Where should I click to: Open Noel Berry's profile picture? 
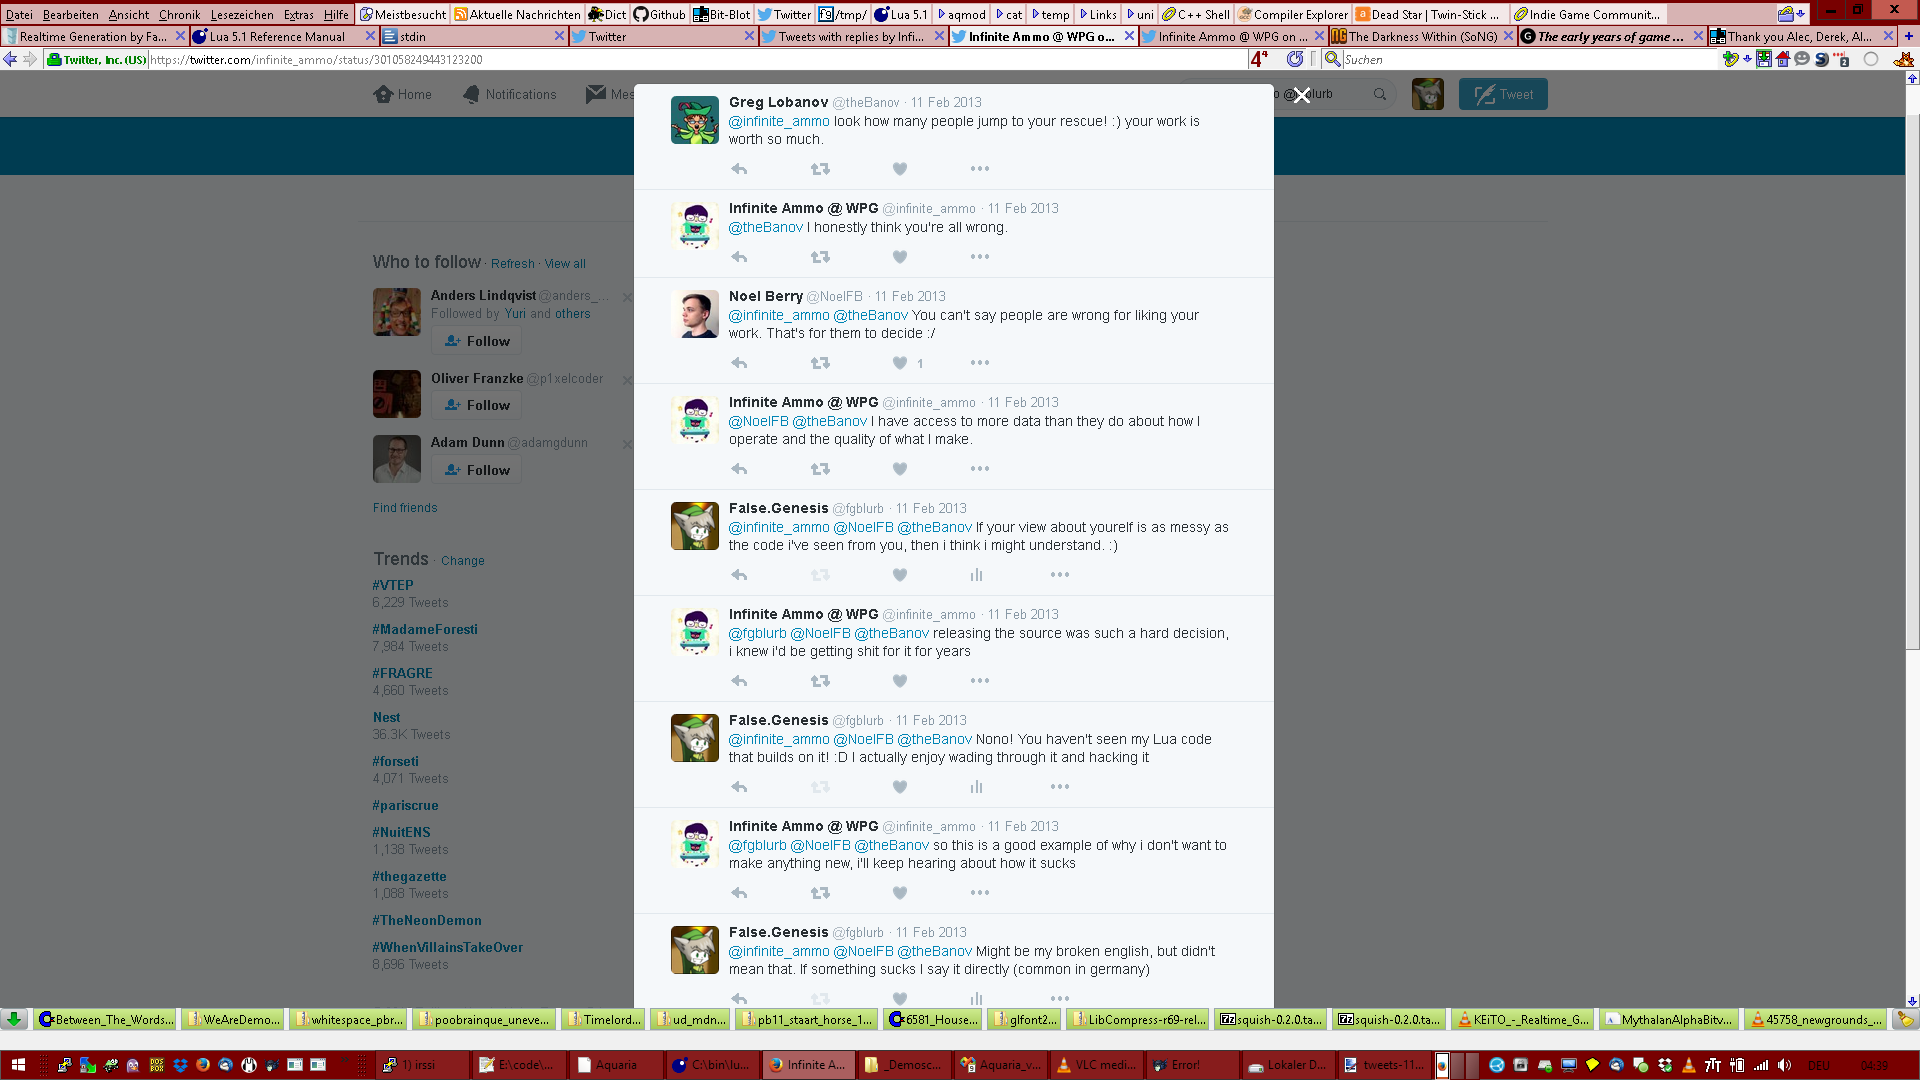coord(695,314)
